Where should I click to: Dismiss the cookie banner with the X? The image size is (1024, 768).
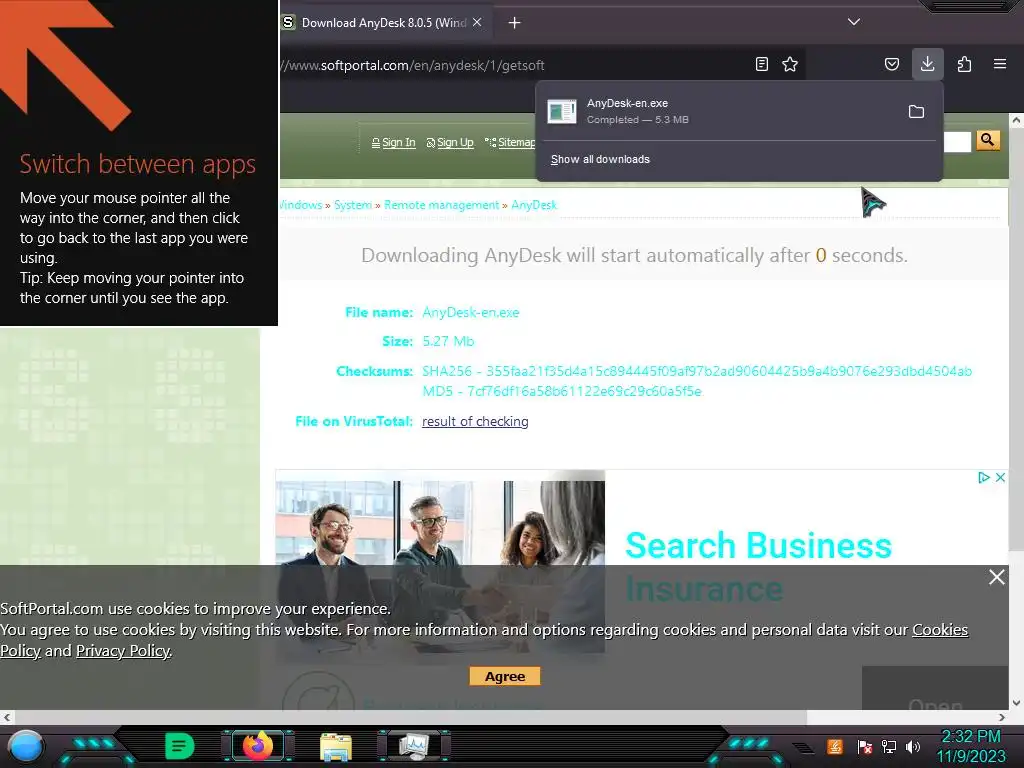point(997,577)
